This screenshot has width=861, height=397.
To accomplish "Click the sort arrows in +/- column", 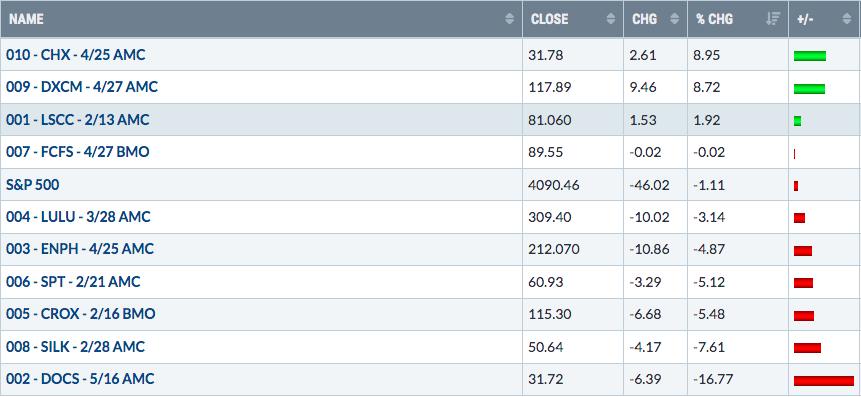I will 846,19.
